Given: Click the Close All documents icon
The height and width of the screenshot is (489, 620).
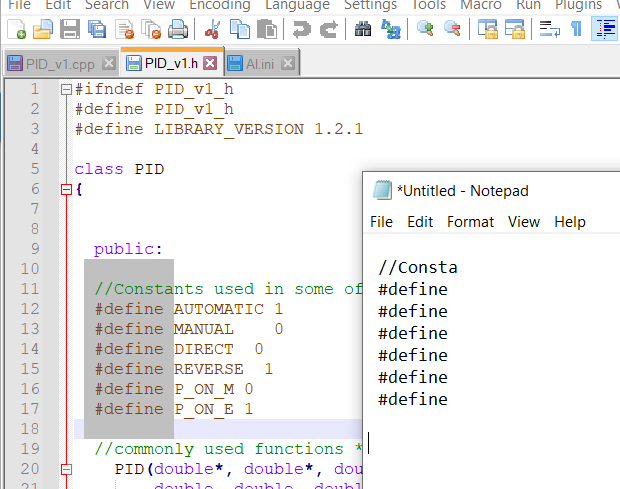Looking at the screenshot, I should 151,30.
